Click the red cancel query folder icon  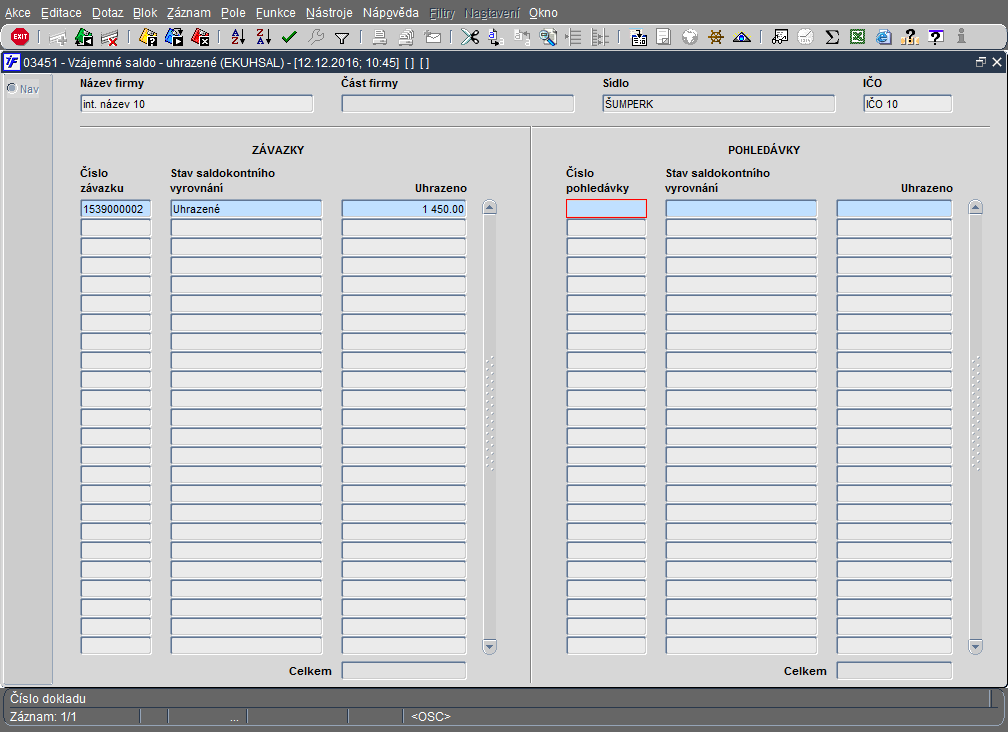201,37
